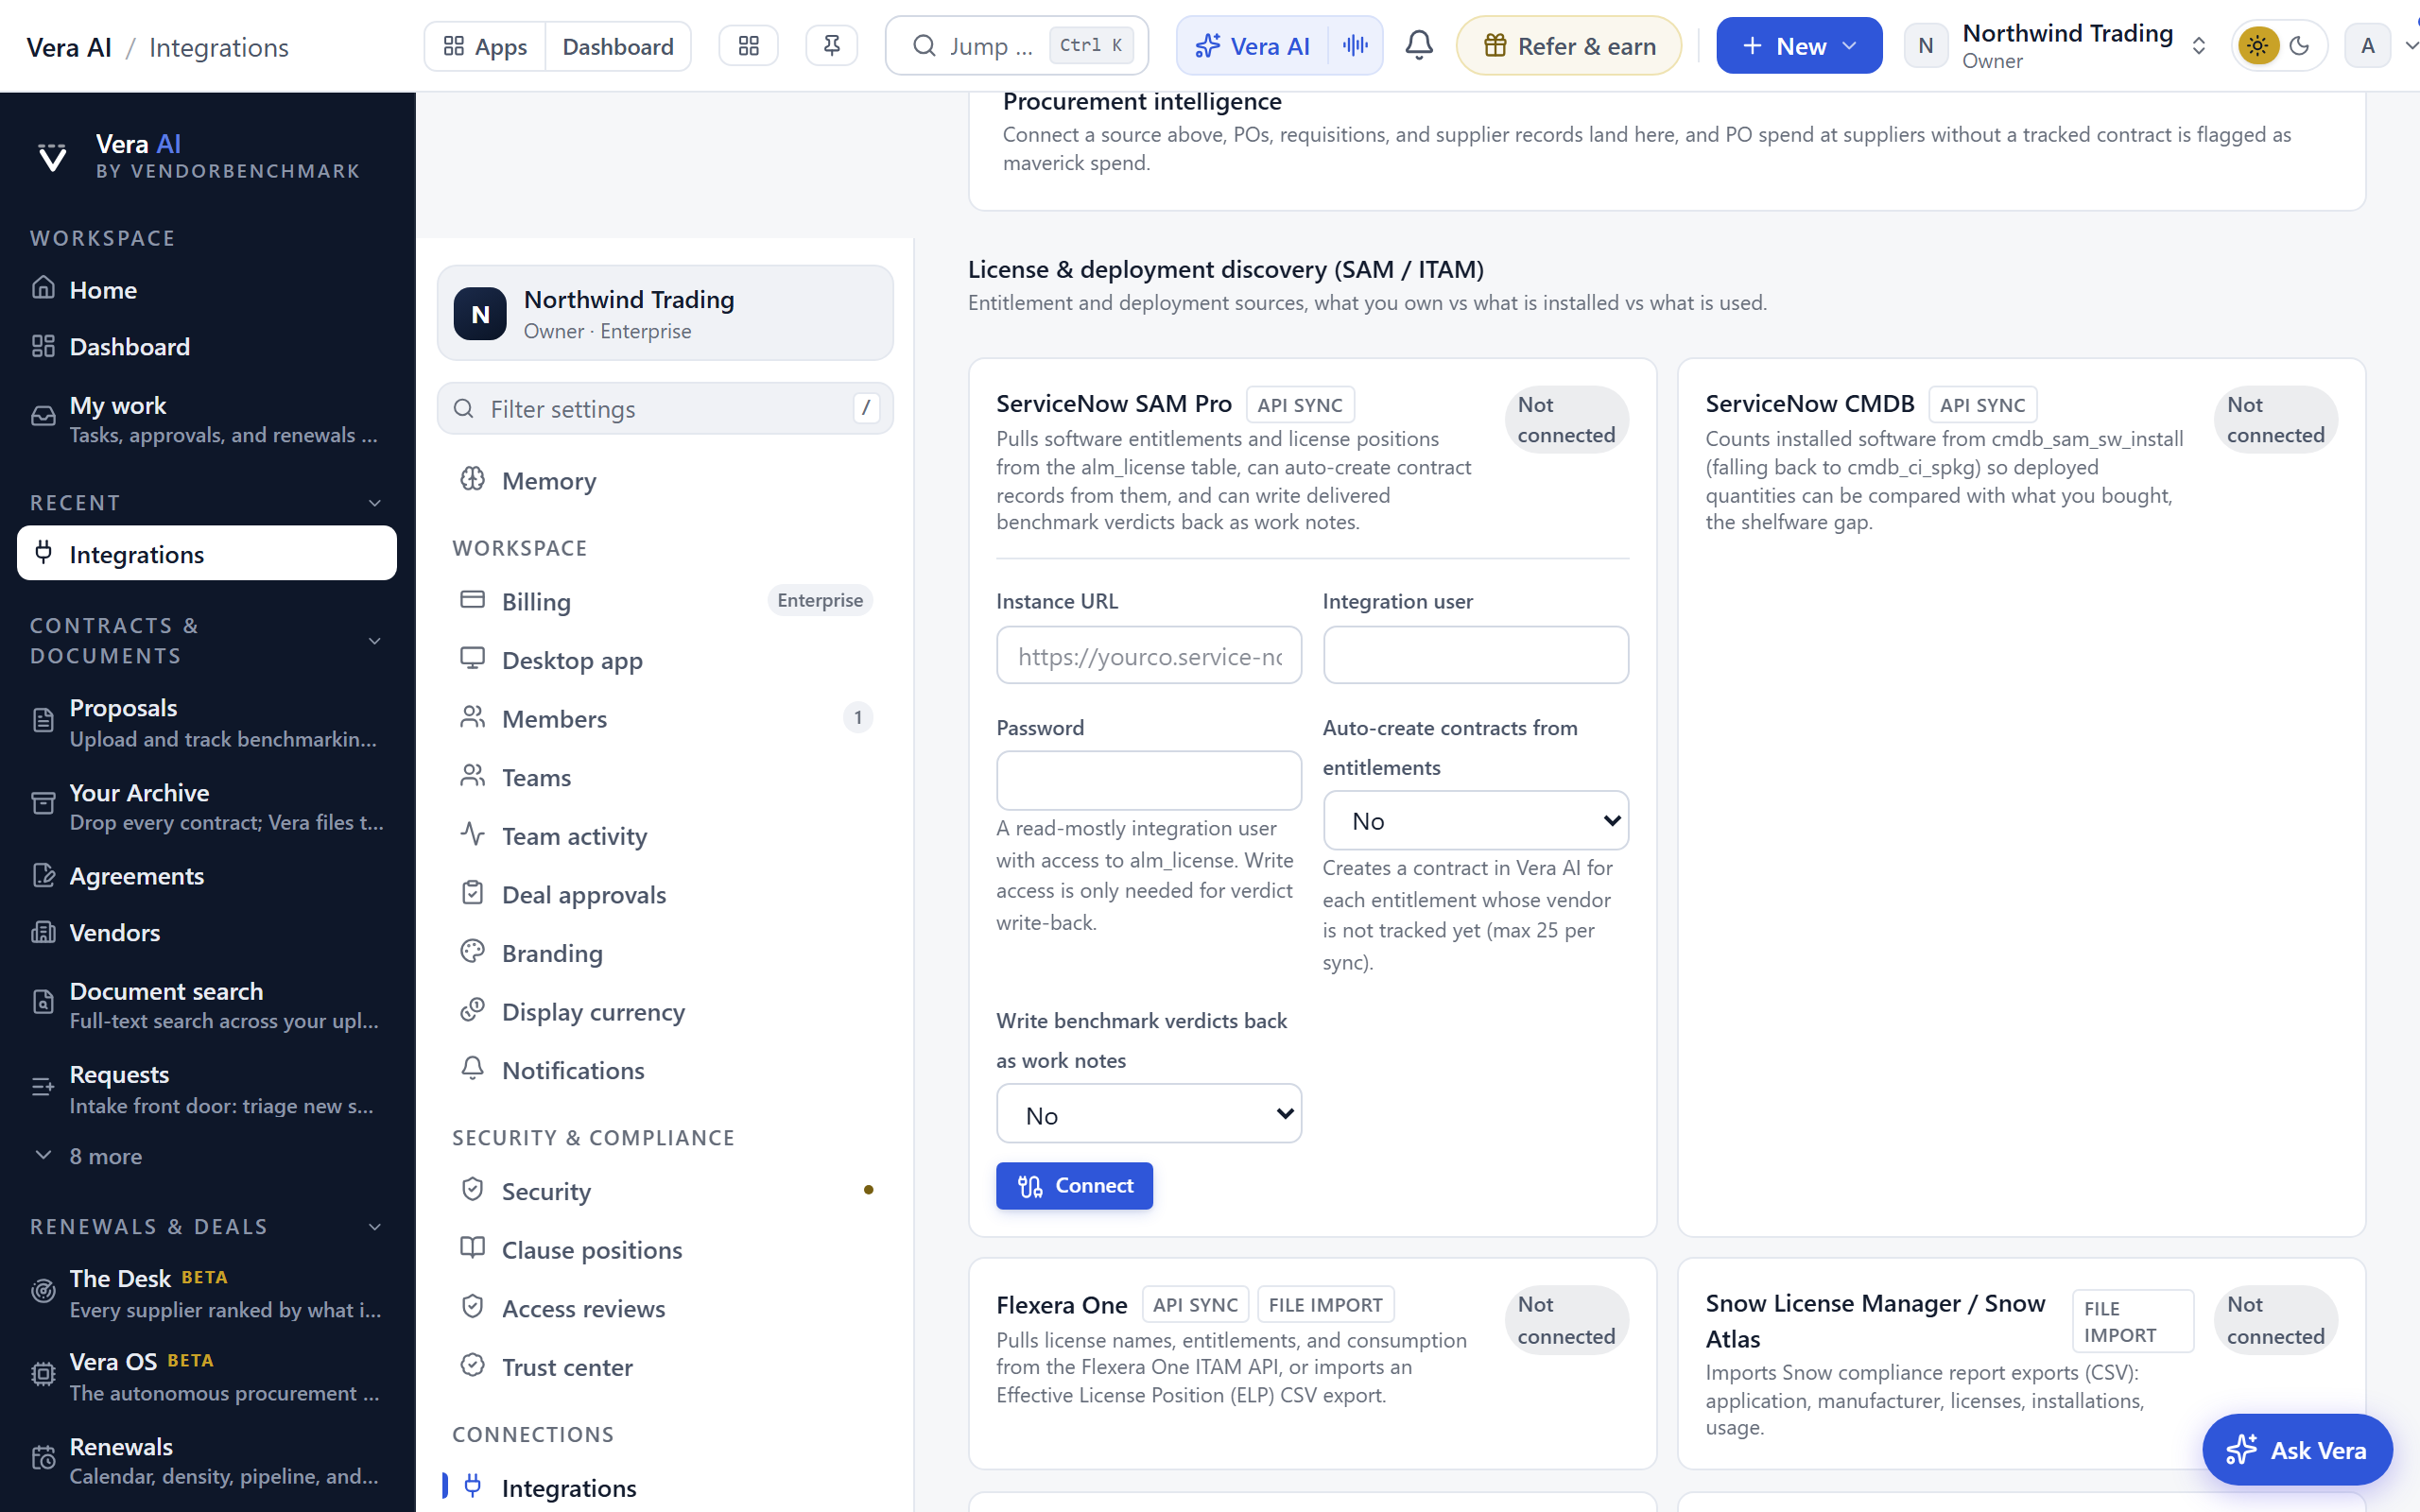
Task: Open Proposals in the sidebar
Action: coord(207,722)
